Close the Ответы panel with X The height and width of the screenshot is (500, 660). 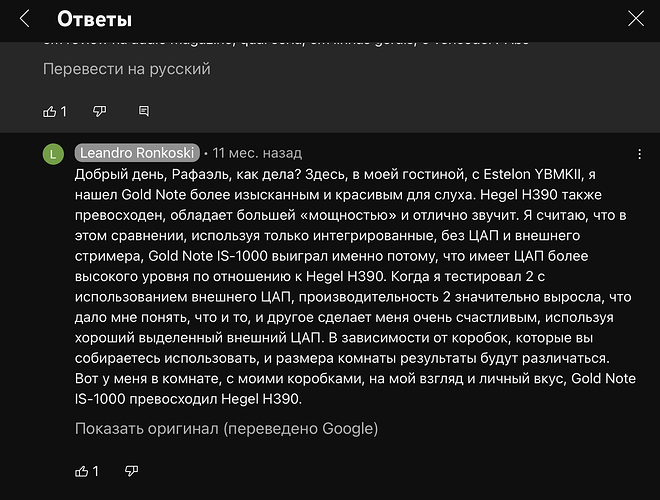(x=636, y=19)
